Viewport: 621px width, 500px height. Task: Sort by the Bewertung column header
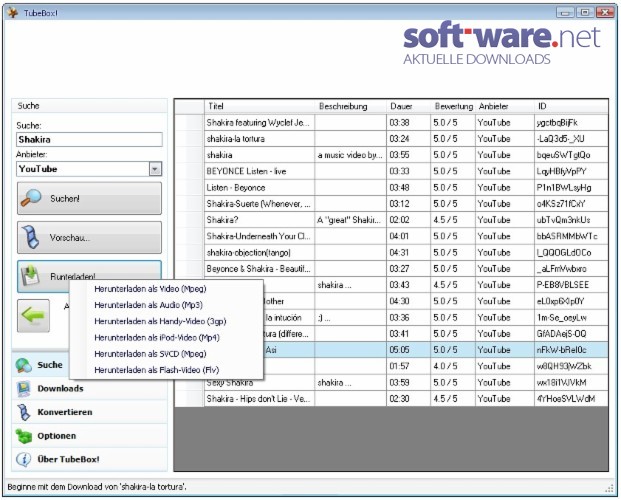[453, 106]
